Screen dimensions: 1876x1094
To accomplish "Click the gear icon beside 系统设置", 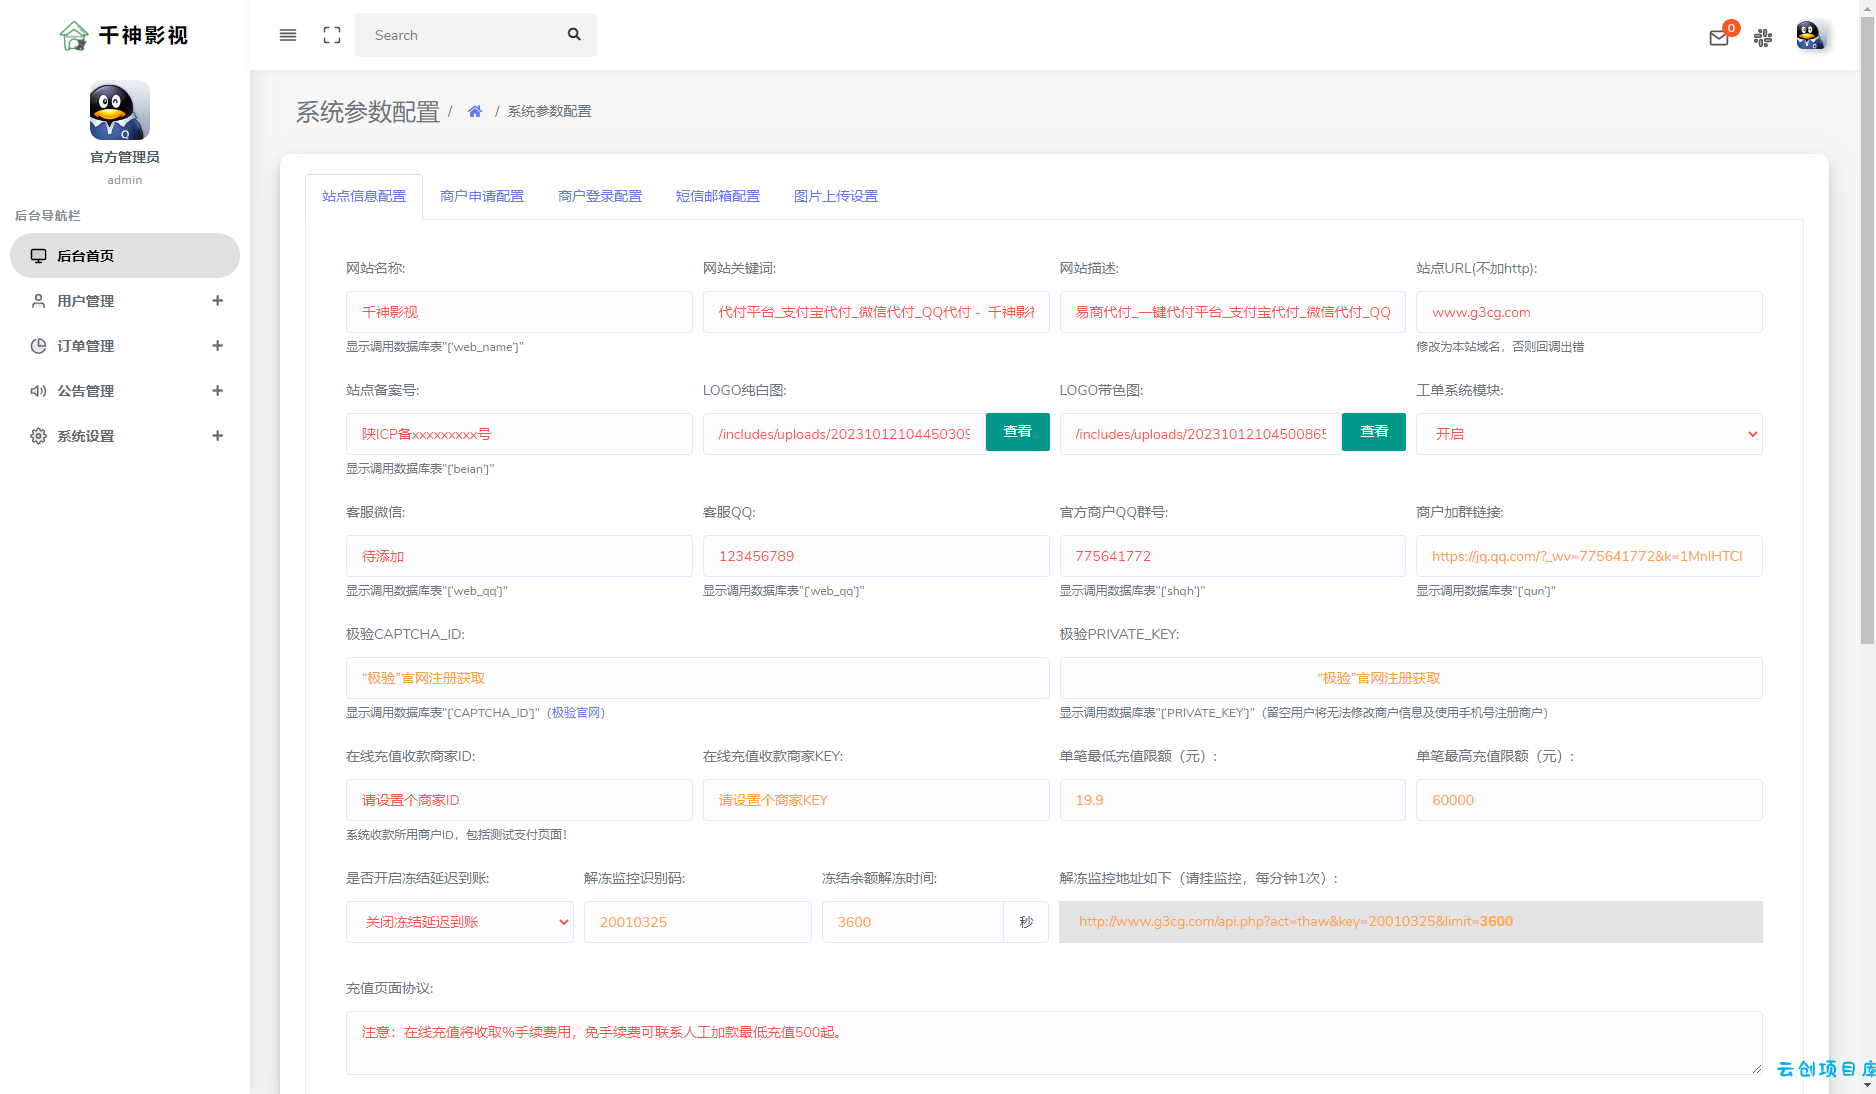I will pos(38,436).
